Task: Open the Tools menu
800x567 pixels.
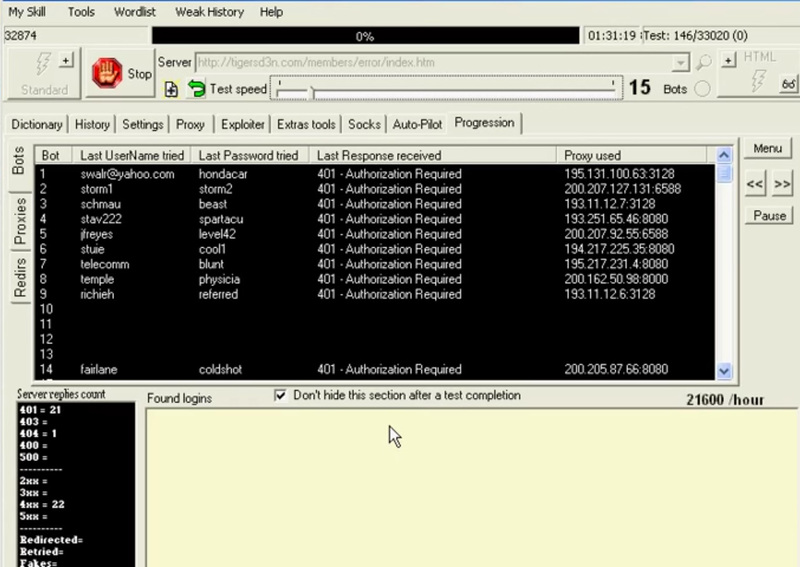Action: pos(81,12)
